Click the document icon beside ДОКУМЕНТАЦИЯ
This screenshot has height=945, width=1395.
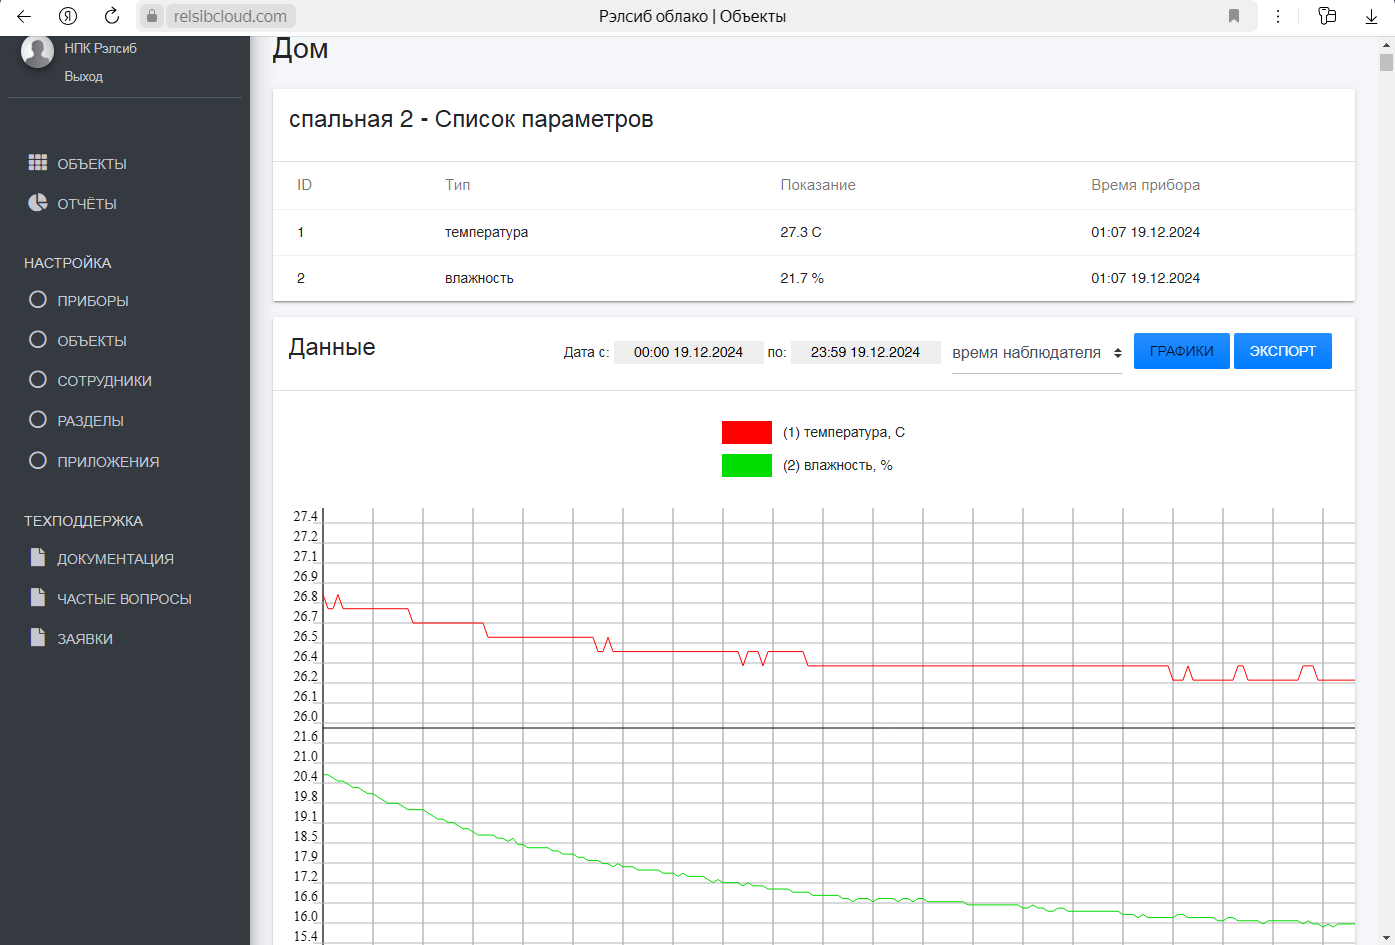click(38, 557)
